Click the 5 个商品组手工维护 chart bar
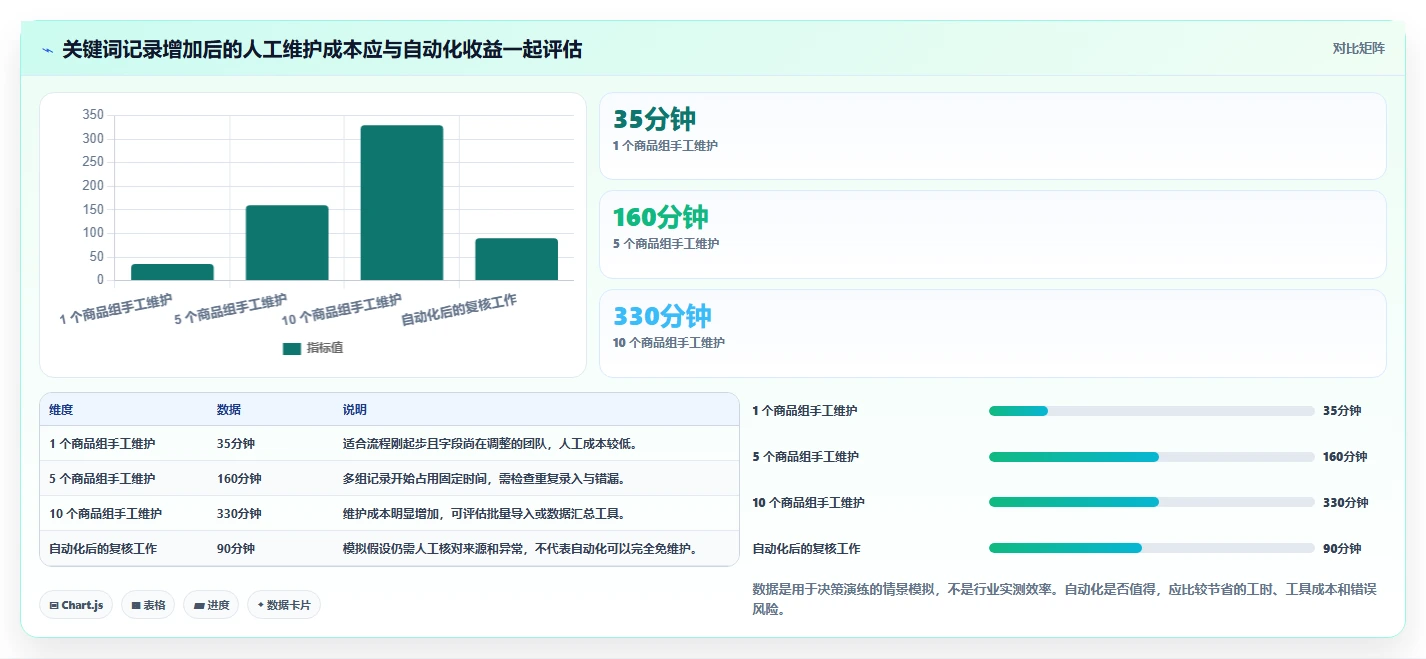This screenshot has height=659, width=1426. click(x=287, y=243)
